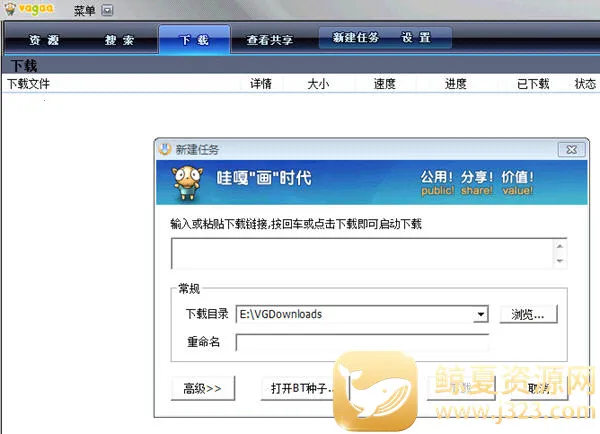This screenshot has height=434, width=600.
Task: Switch to the 资源 tab
Action: tap(43, 40)
